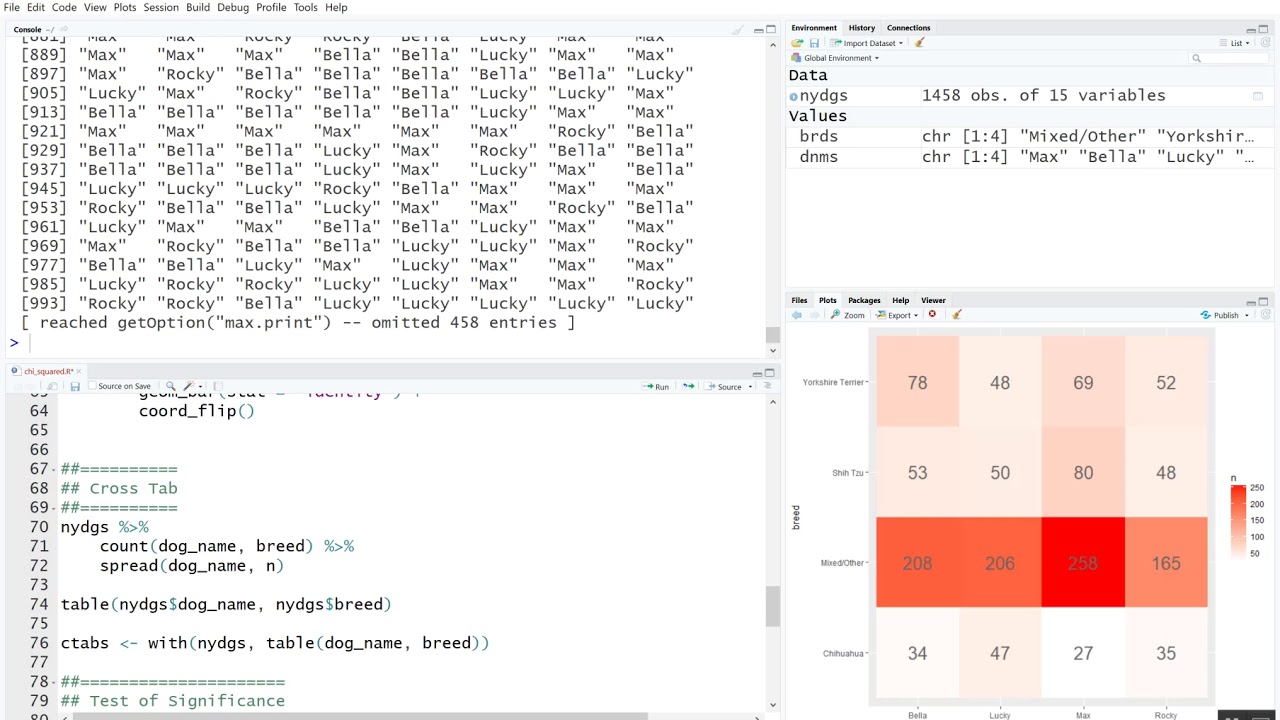This screenshot has width=1280, height=720.
Task: Open the Export dropdown in Plots
Action: [x=897, y=315]
